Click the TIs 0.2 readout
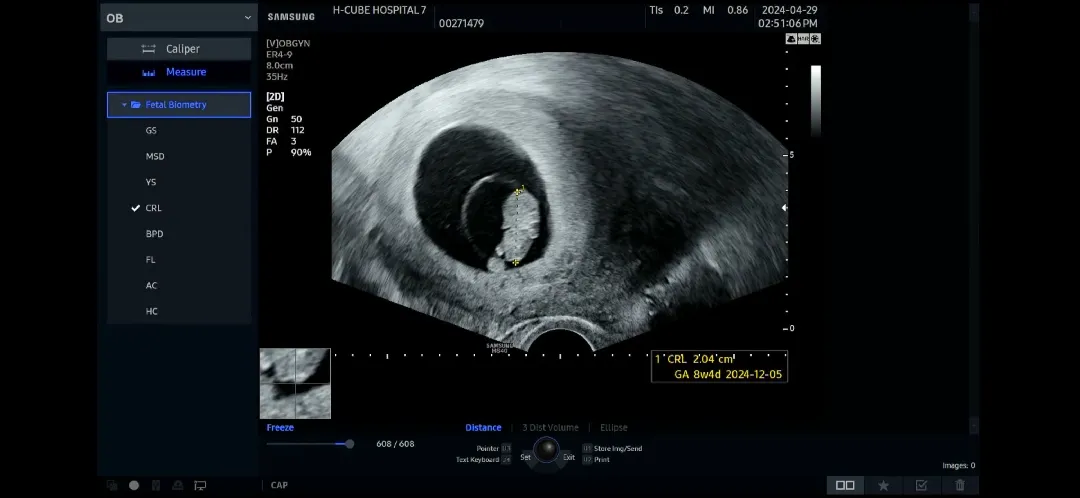Image resolution: width=1080 pixels, height=498 pixels. 669,10
